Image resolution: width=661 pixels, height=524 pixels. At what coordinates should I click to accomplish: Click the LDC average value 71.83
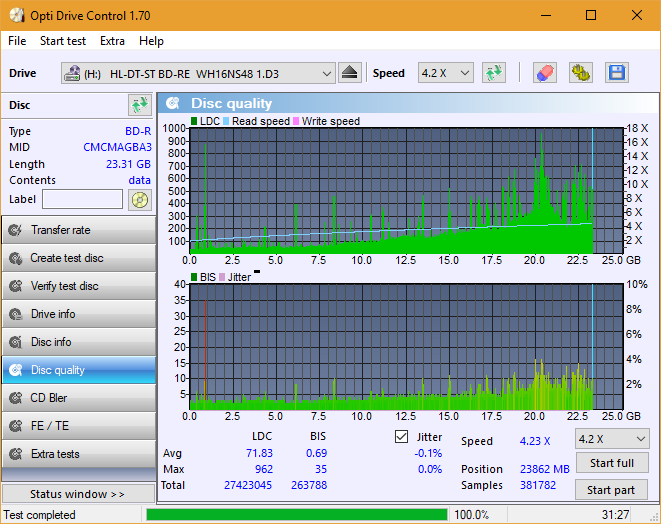pyautogui.click(x=259, y=453)
